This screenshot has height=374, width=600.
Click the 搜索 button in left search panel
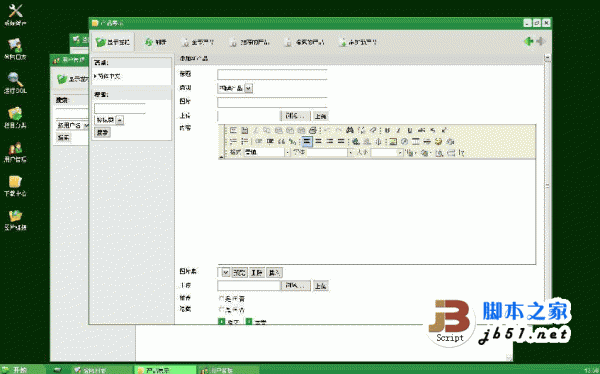point(102,132)
